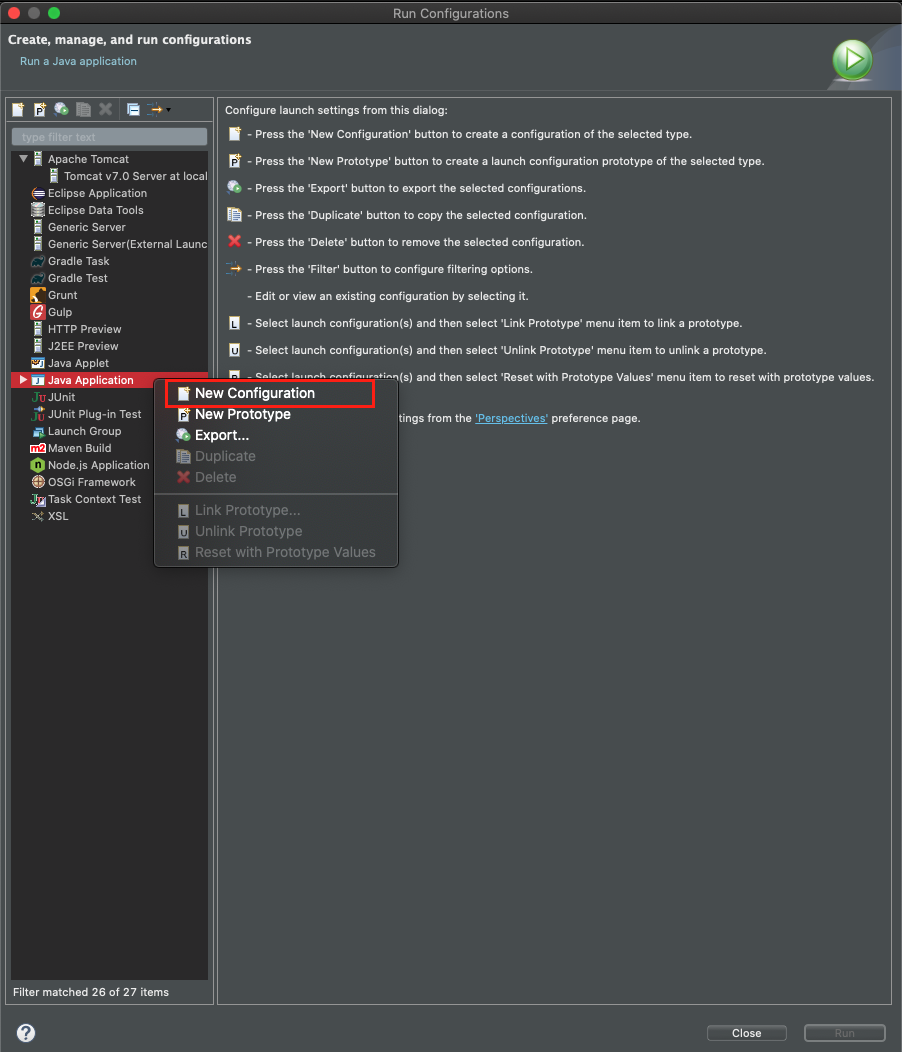The height and width of the screenshot is (1052, 902).
Task: Click the XSL icon in the tree
Action: point(38,516)
